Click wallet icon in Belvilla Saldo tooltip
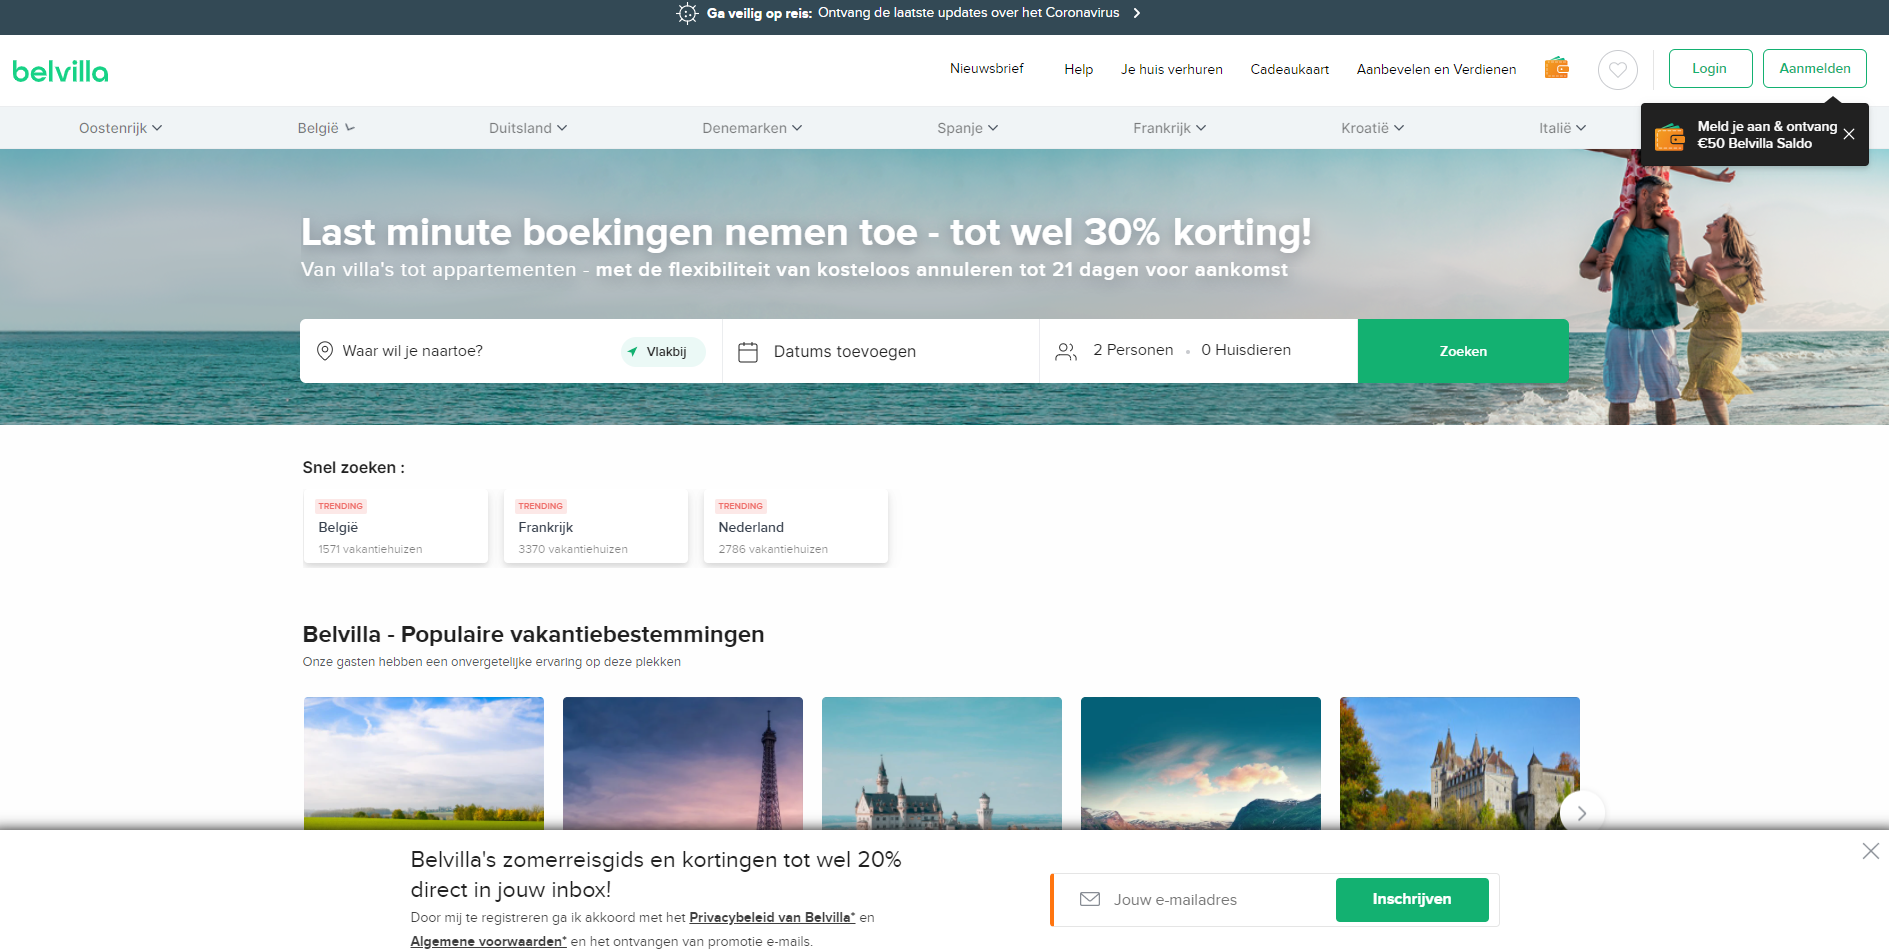This screenshot has width=1889, height=951. 1669,136
